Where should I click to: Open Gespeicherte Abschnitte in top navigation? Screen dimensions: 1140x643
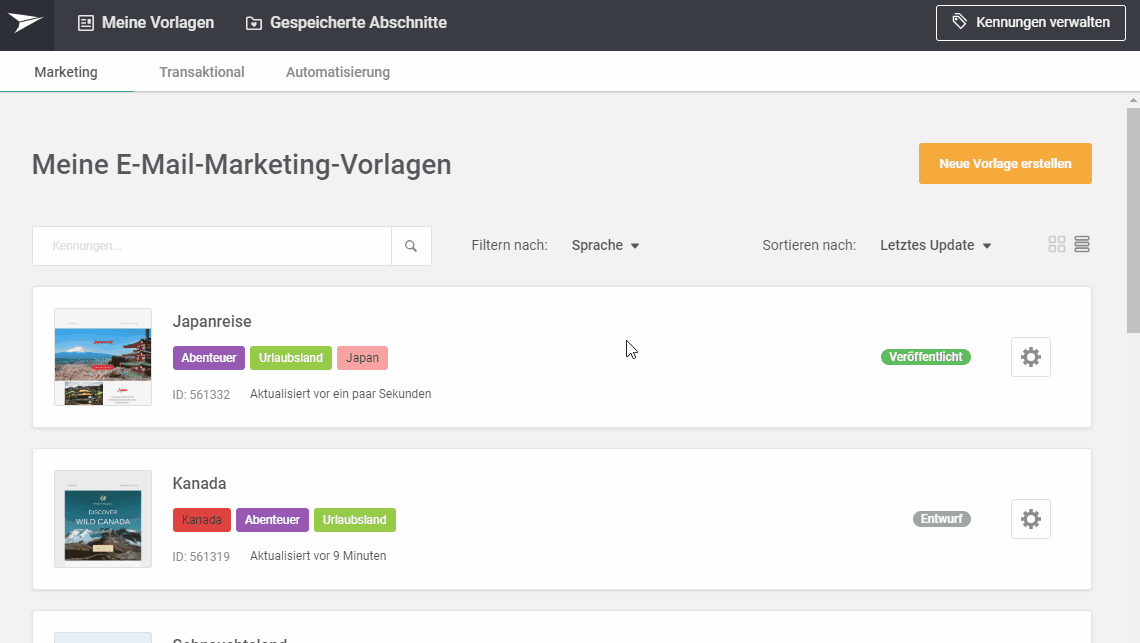(346, 23)
